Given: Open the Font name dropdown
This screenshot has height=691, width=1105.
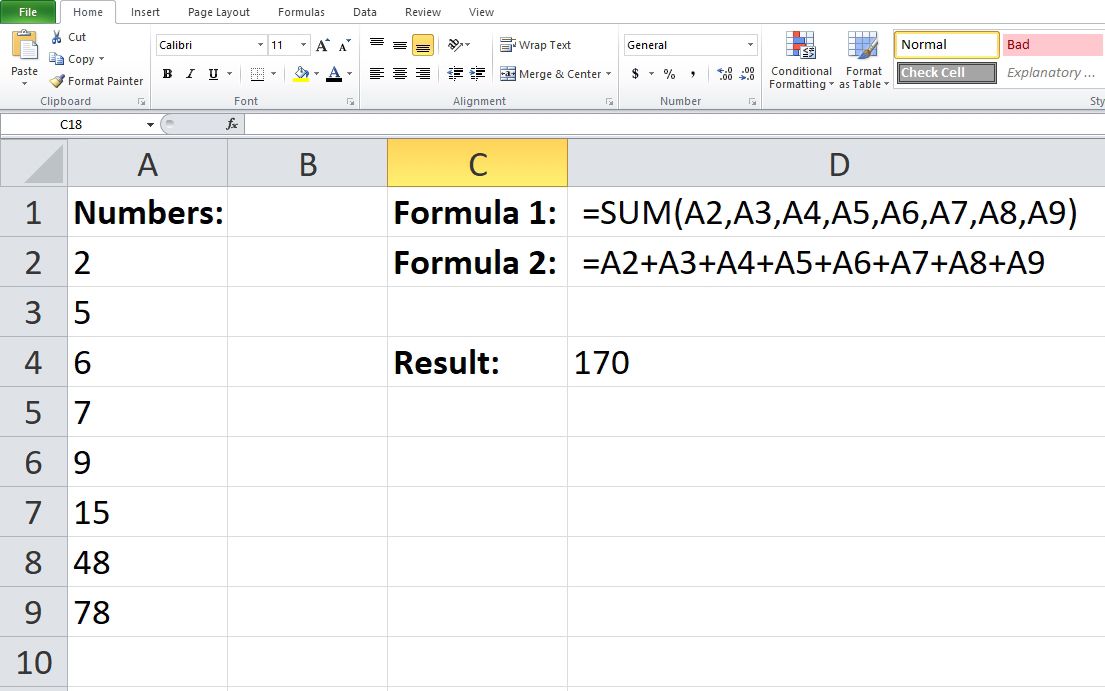Looking at the screenshot, I should click(x=259, y=45).
